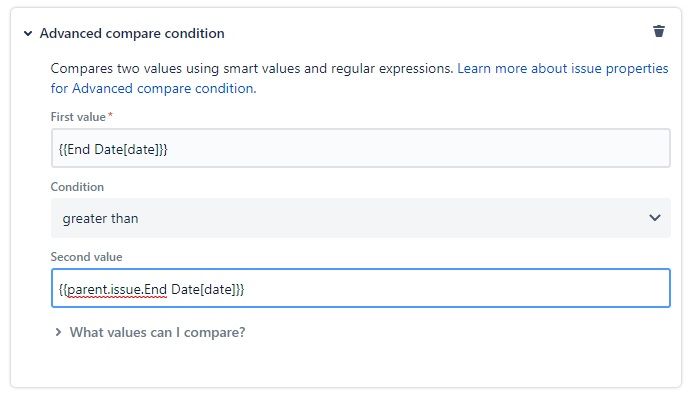694x394 pixels.
Task: Click the Second value label
Action: (86, 257)
